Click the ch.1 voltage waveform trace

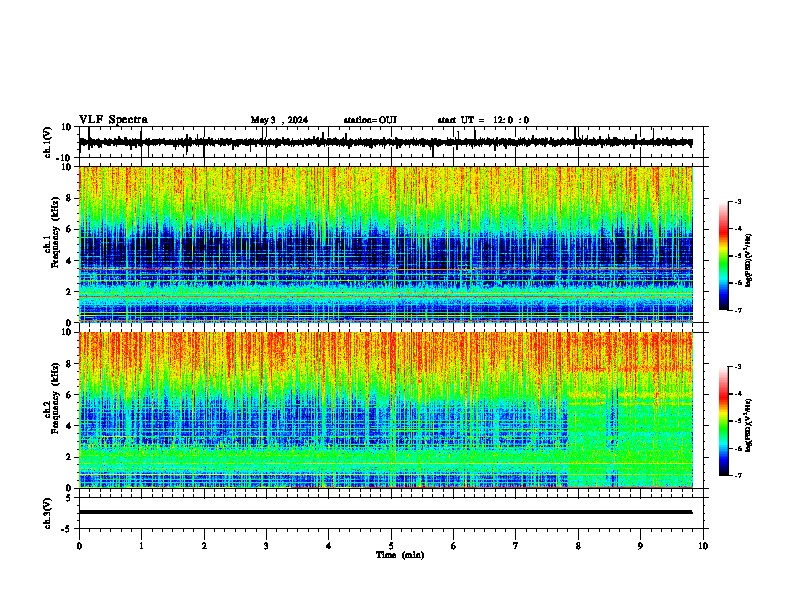(385, 142)
